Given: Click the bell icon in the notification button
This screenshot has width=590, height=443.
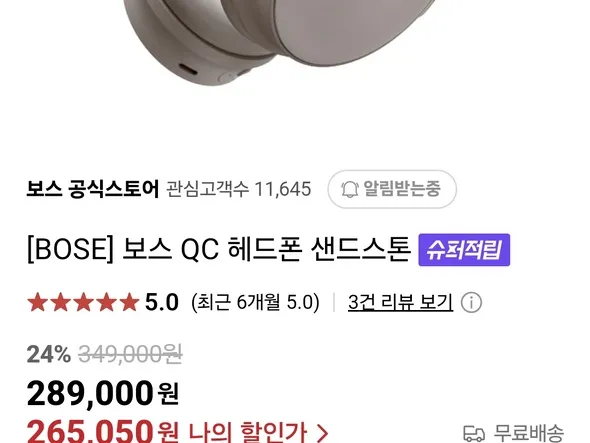Looking at the screenshot, I should click(350, 189).
